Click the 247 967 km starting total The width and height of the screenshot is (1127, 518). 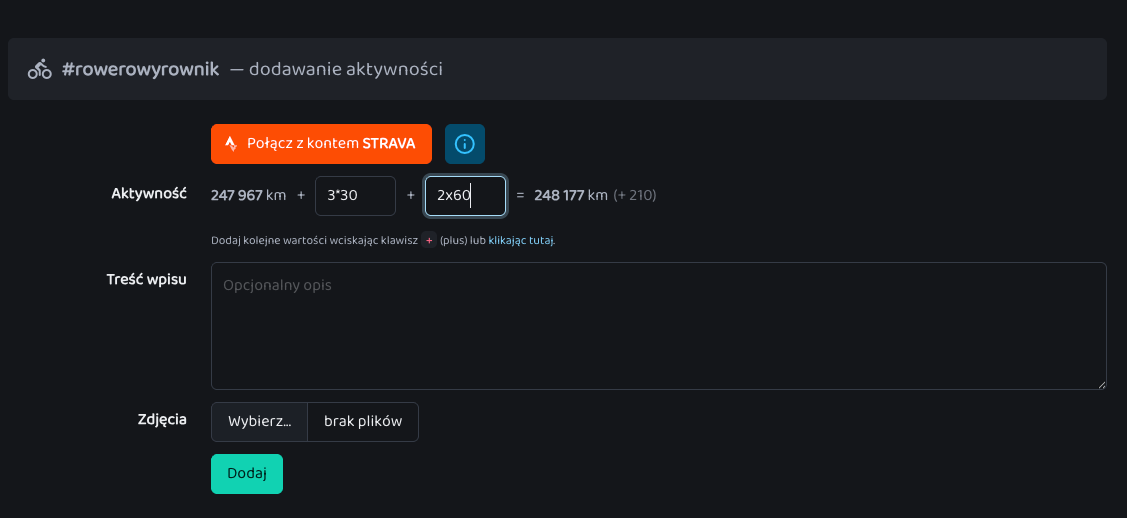point(248,196)
